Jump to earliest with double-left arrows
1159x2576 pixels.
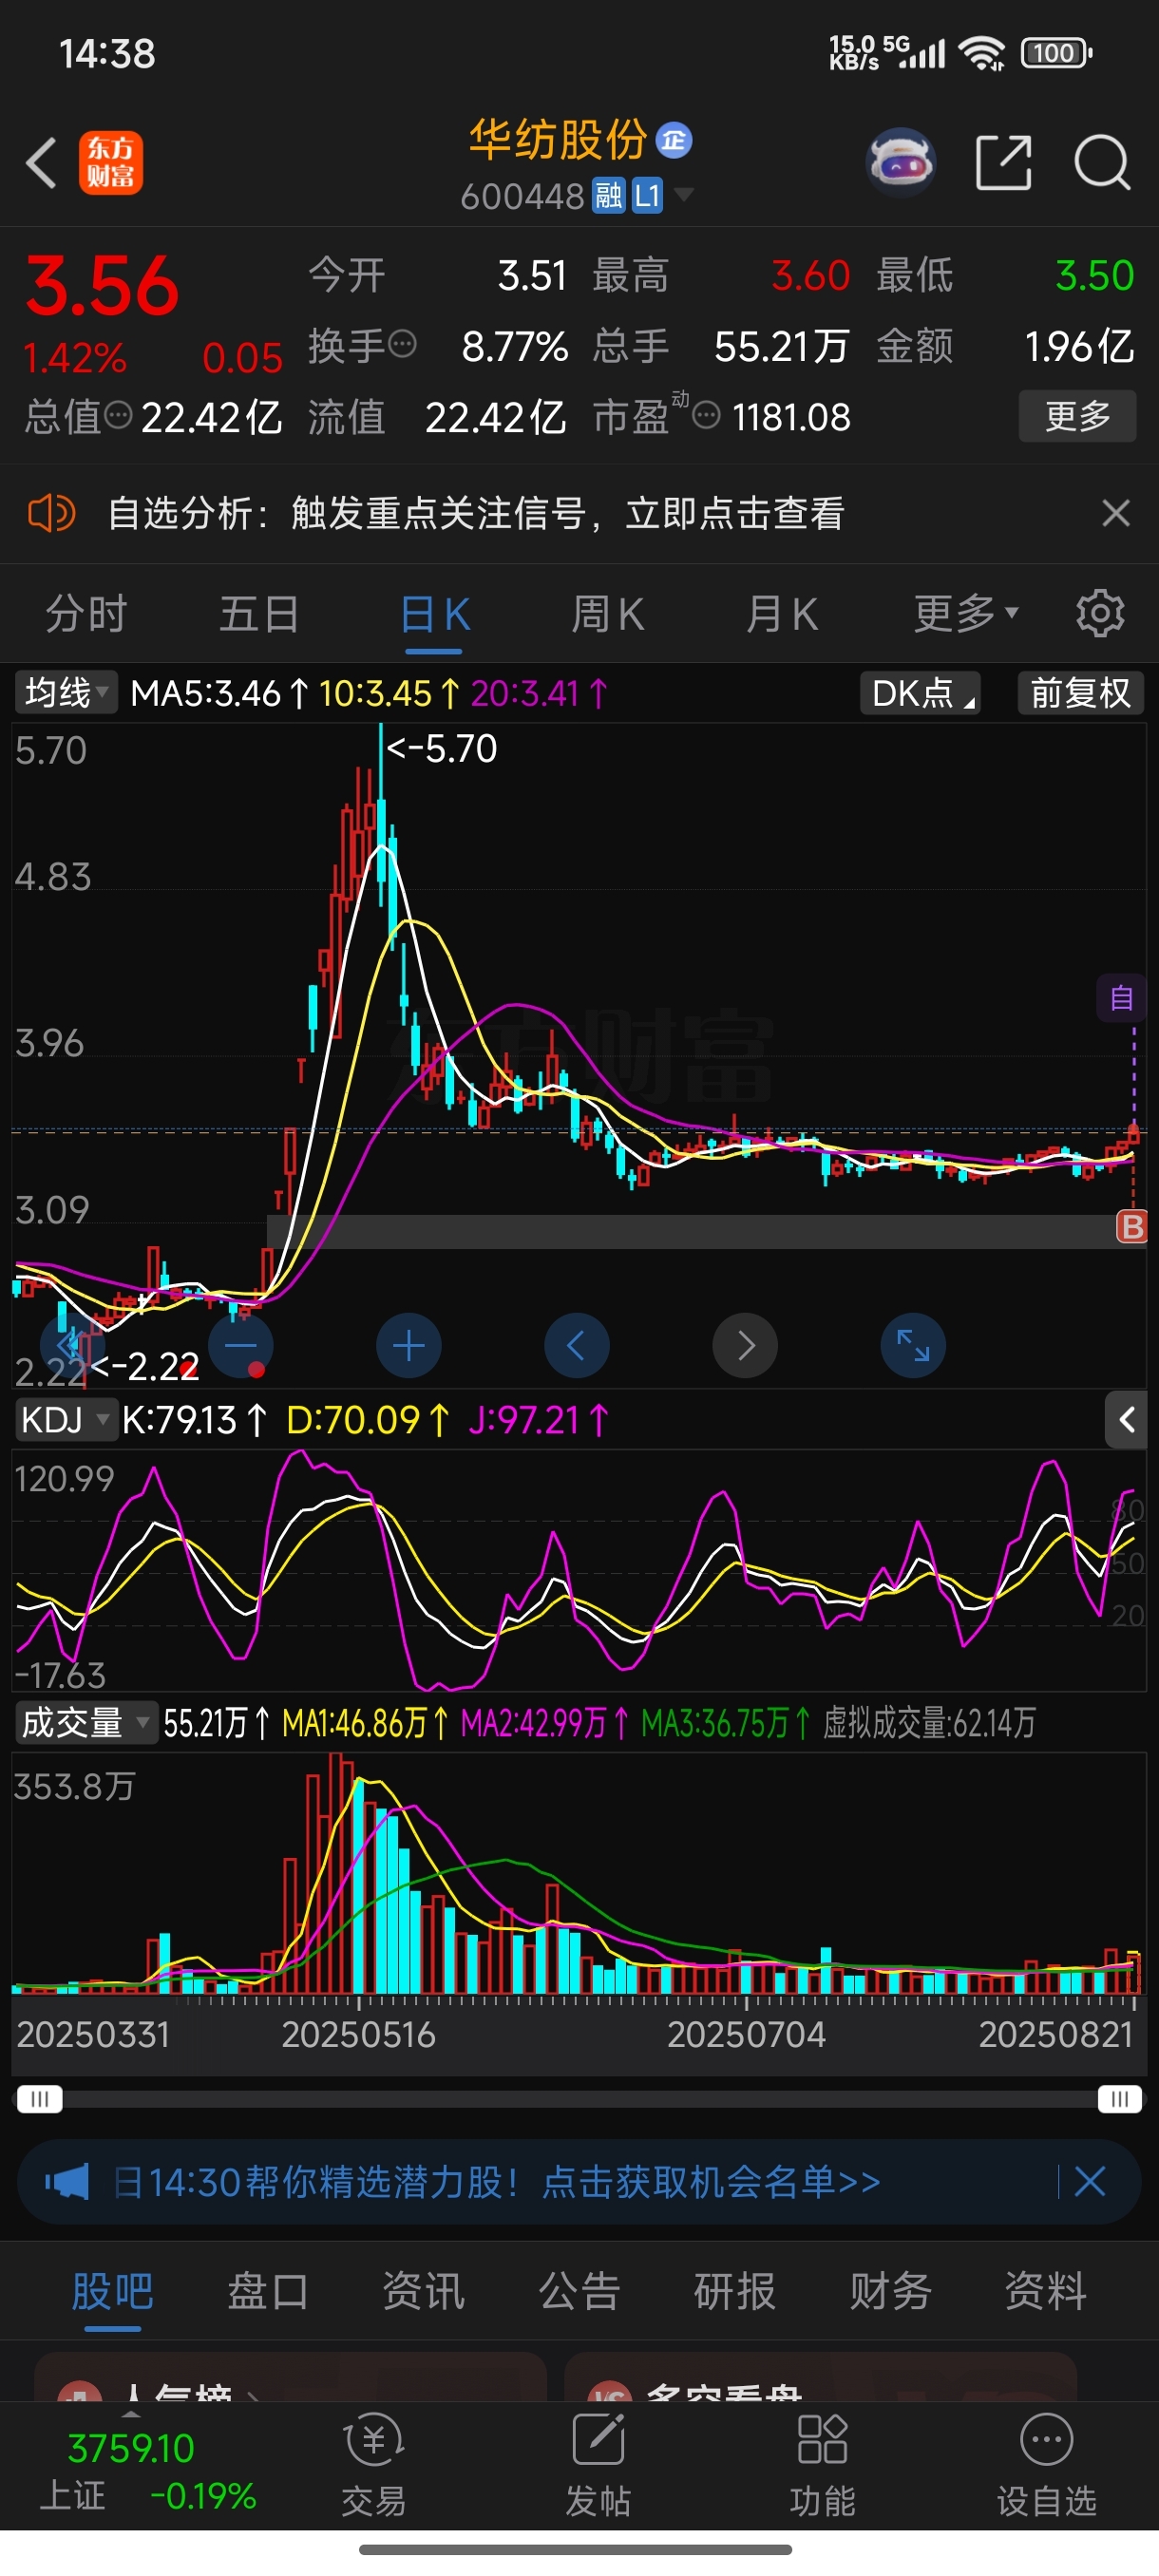pyautogui.click(x=72, y=1346)
